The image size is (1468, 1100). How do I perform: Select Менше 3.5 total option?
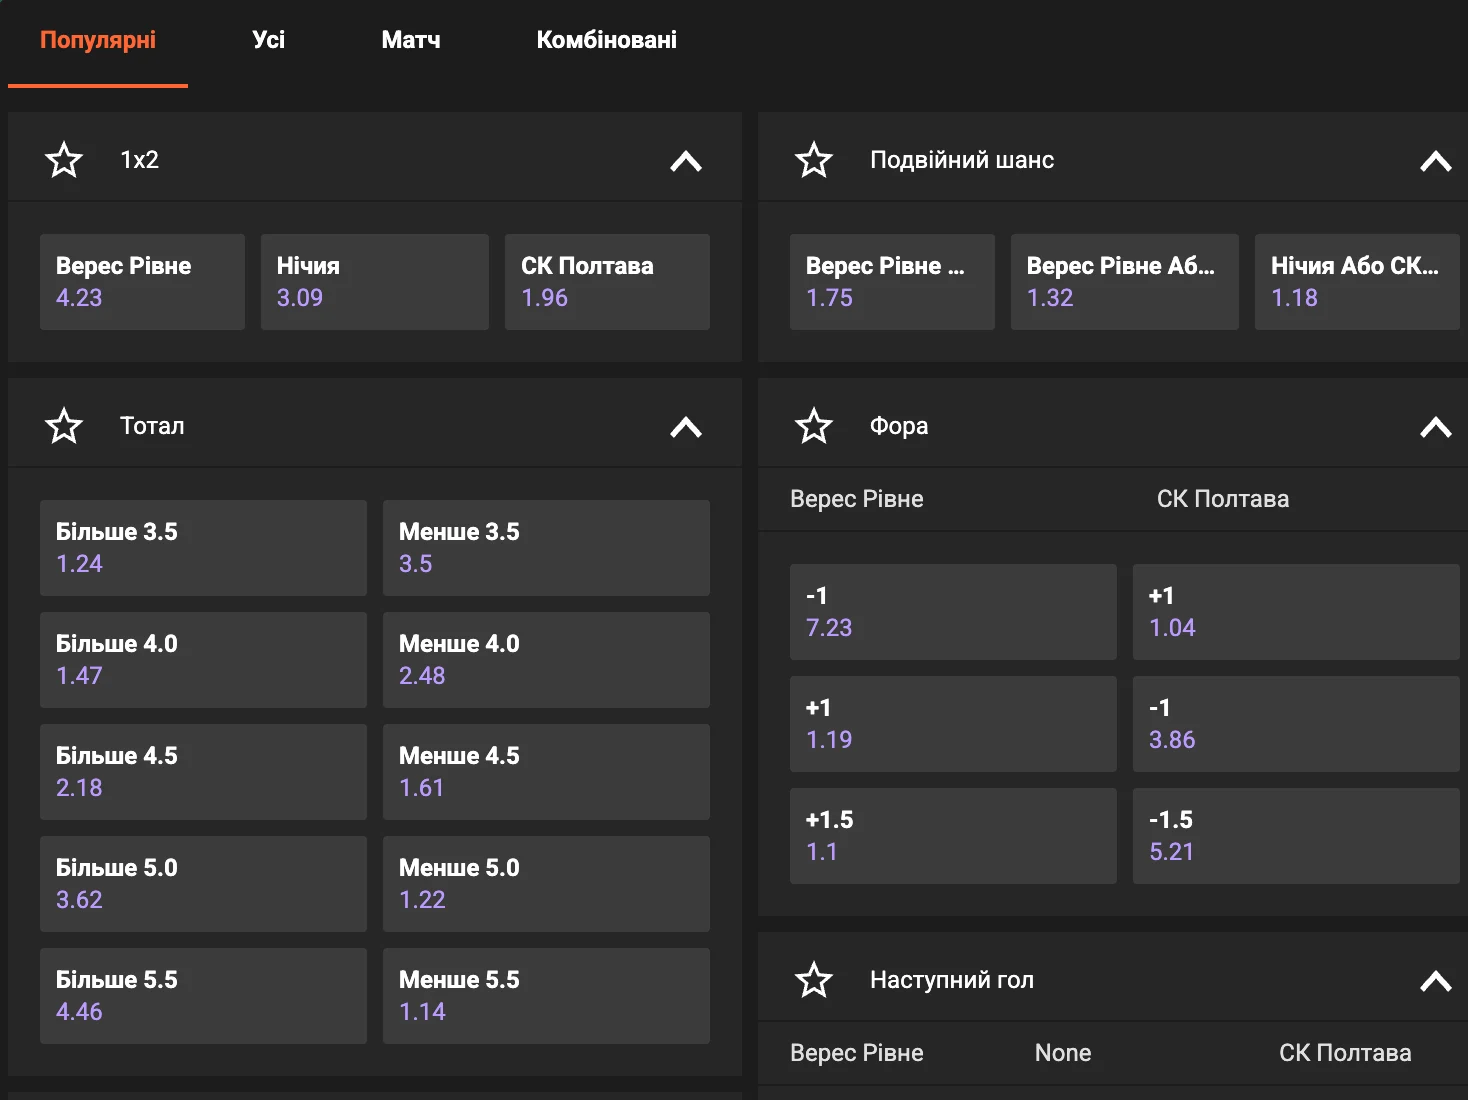click(546, 548)
